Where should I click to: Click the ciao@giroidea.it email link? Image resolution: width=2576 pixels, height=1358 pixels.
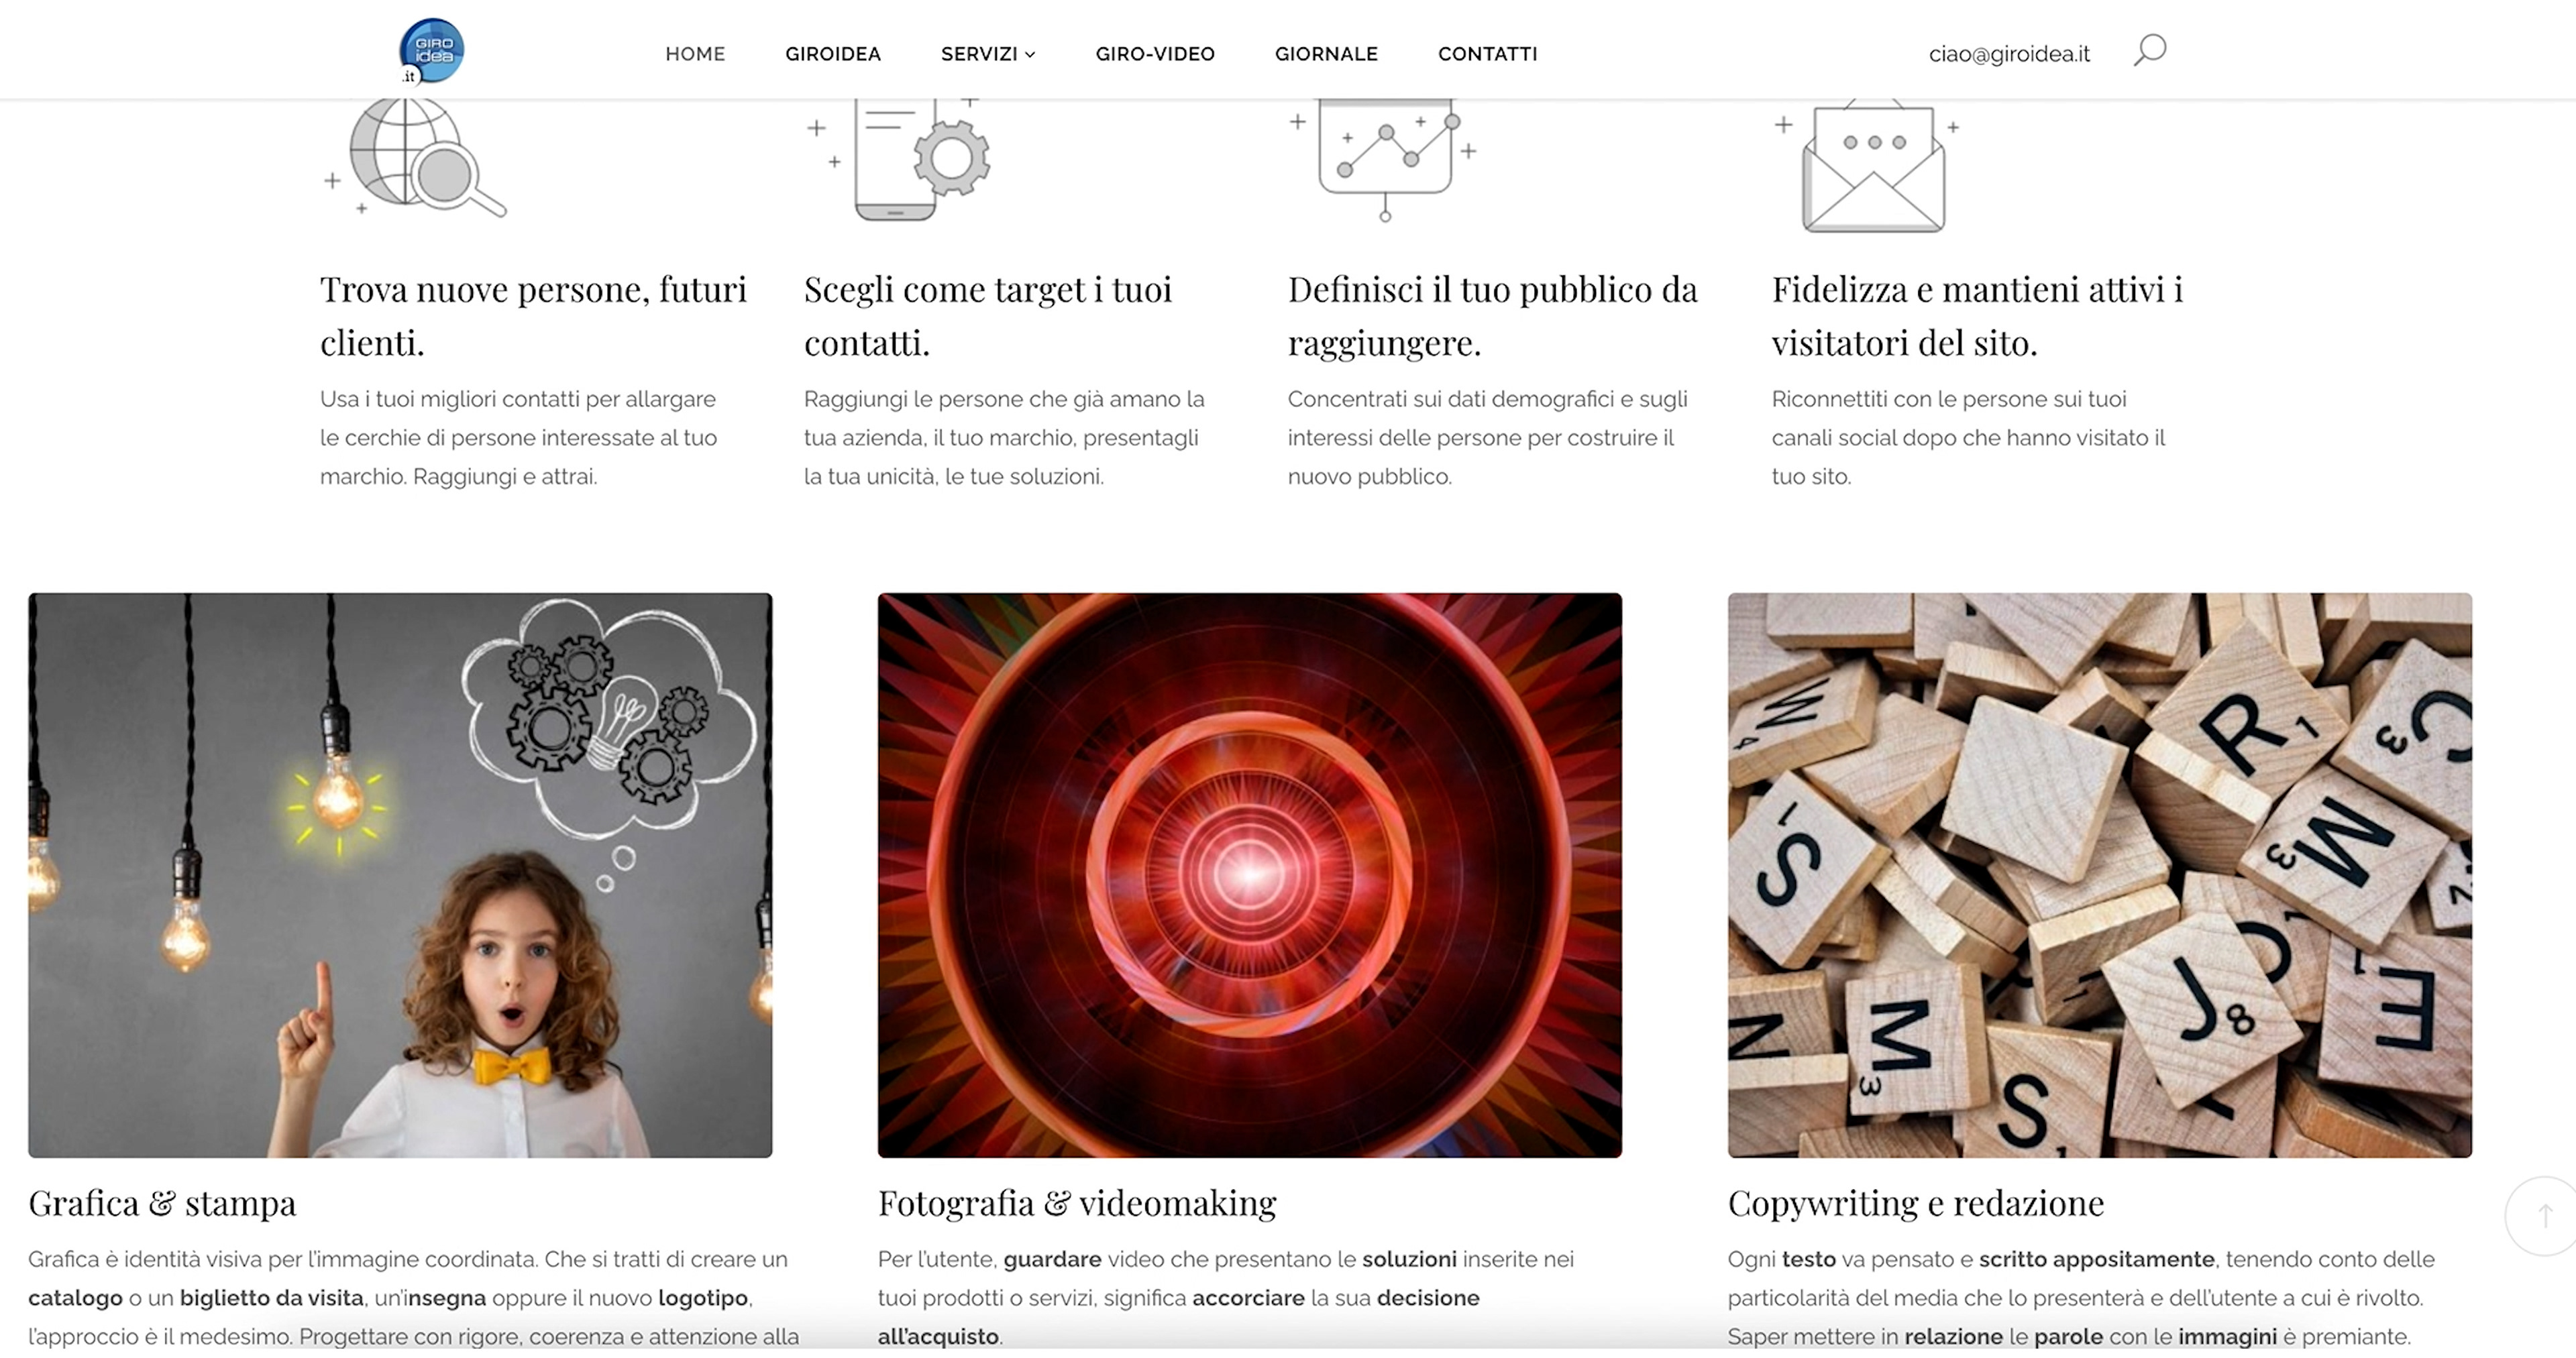point(2009,54)
